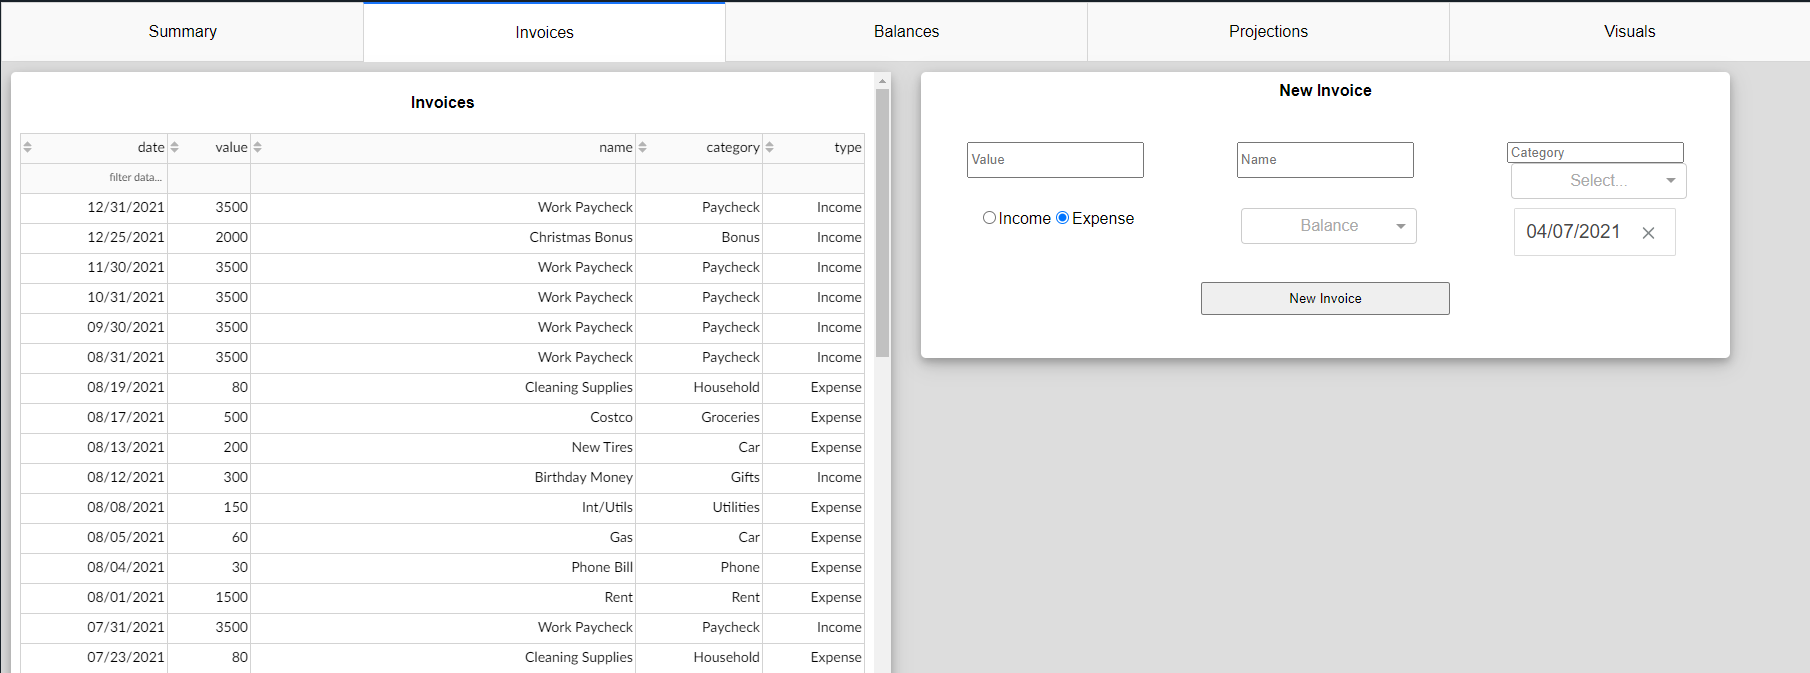Switch to the Summary tab

[182, 32]
